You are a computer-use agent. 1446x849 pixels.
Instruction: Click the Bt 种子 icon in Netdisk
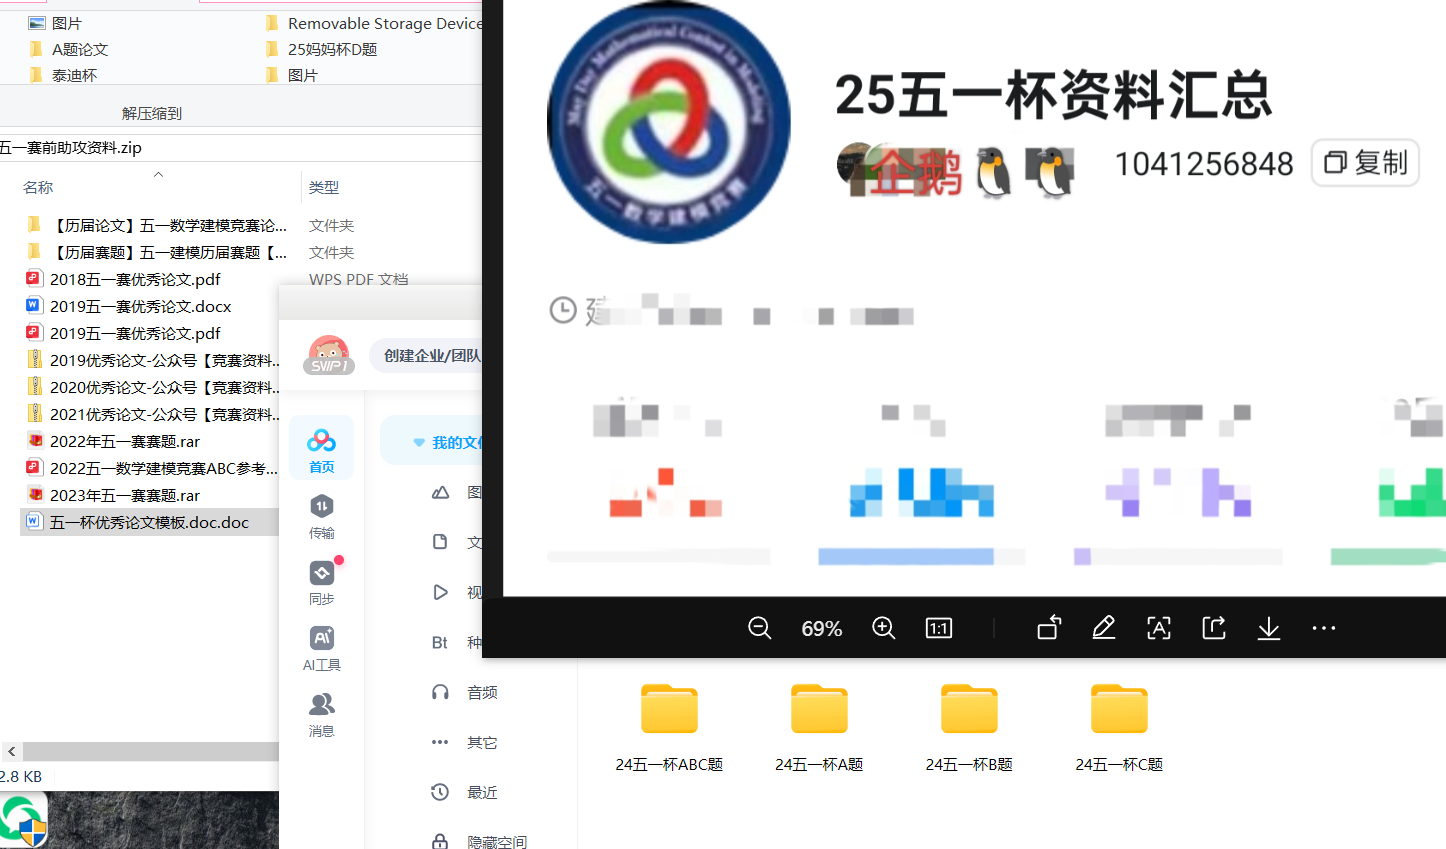click(440, 642)
